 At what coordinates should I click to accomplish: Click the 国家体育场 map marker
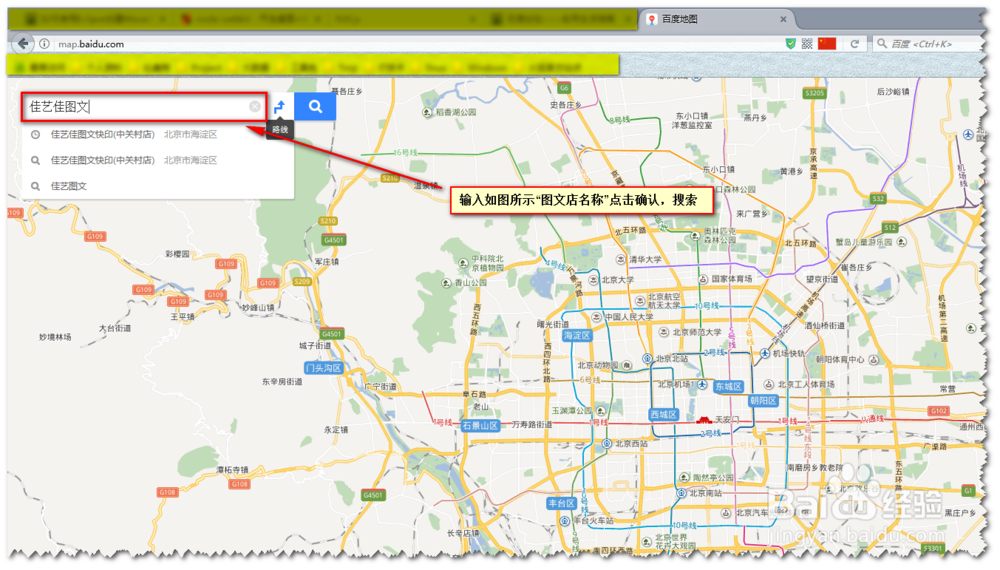pos(703,279)
